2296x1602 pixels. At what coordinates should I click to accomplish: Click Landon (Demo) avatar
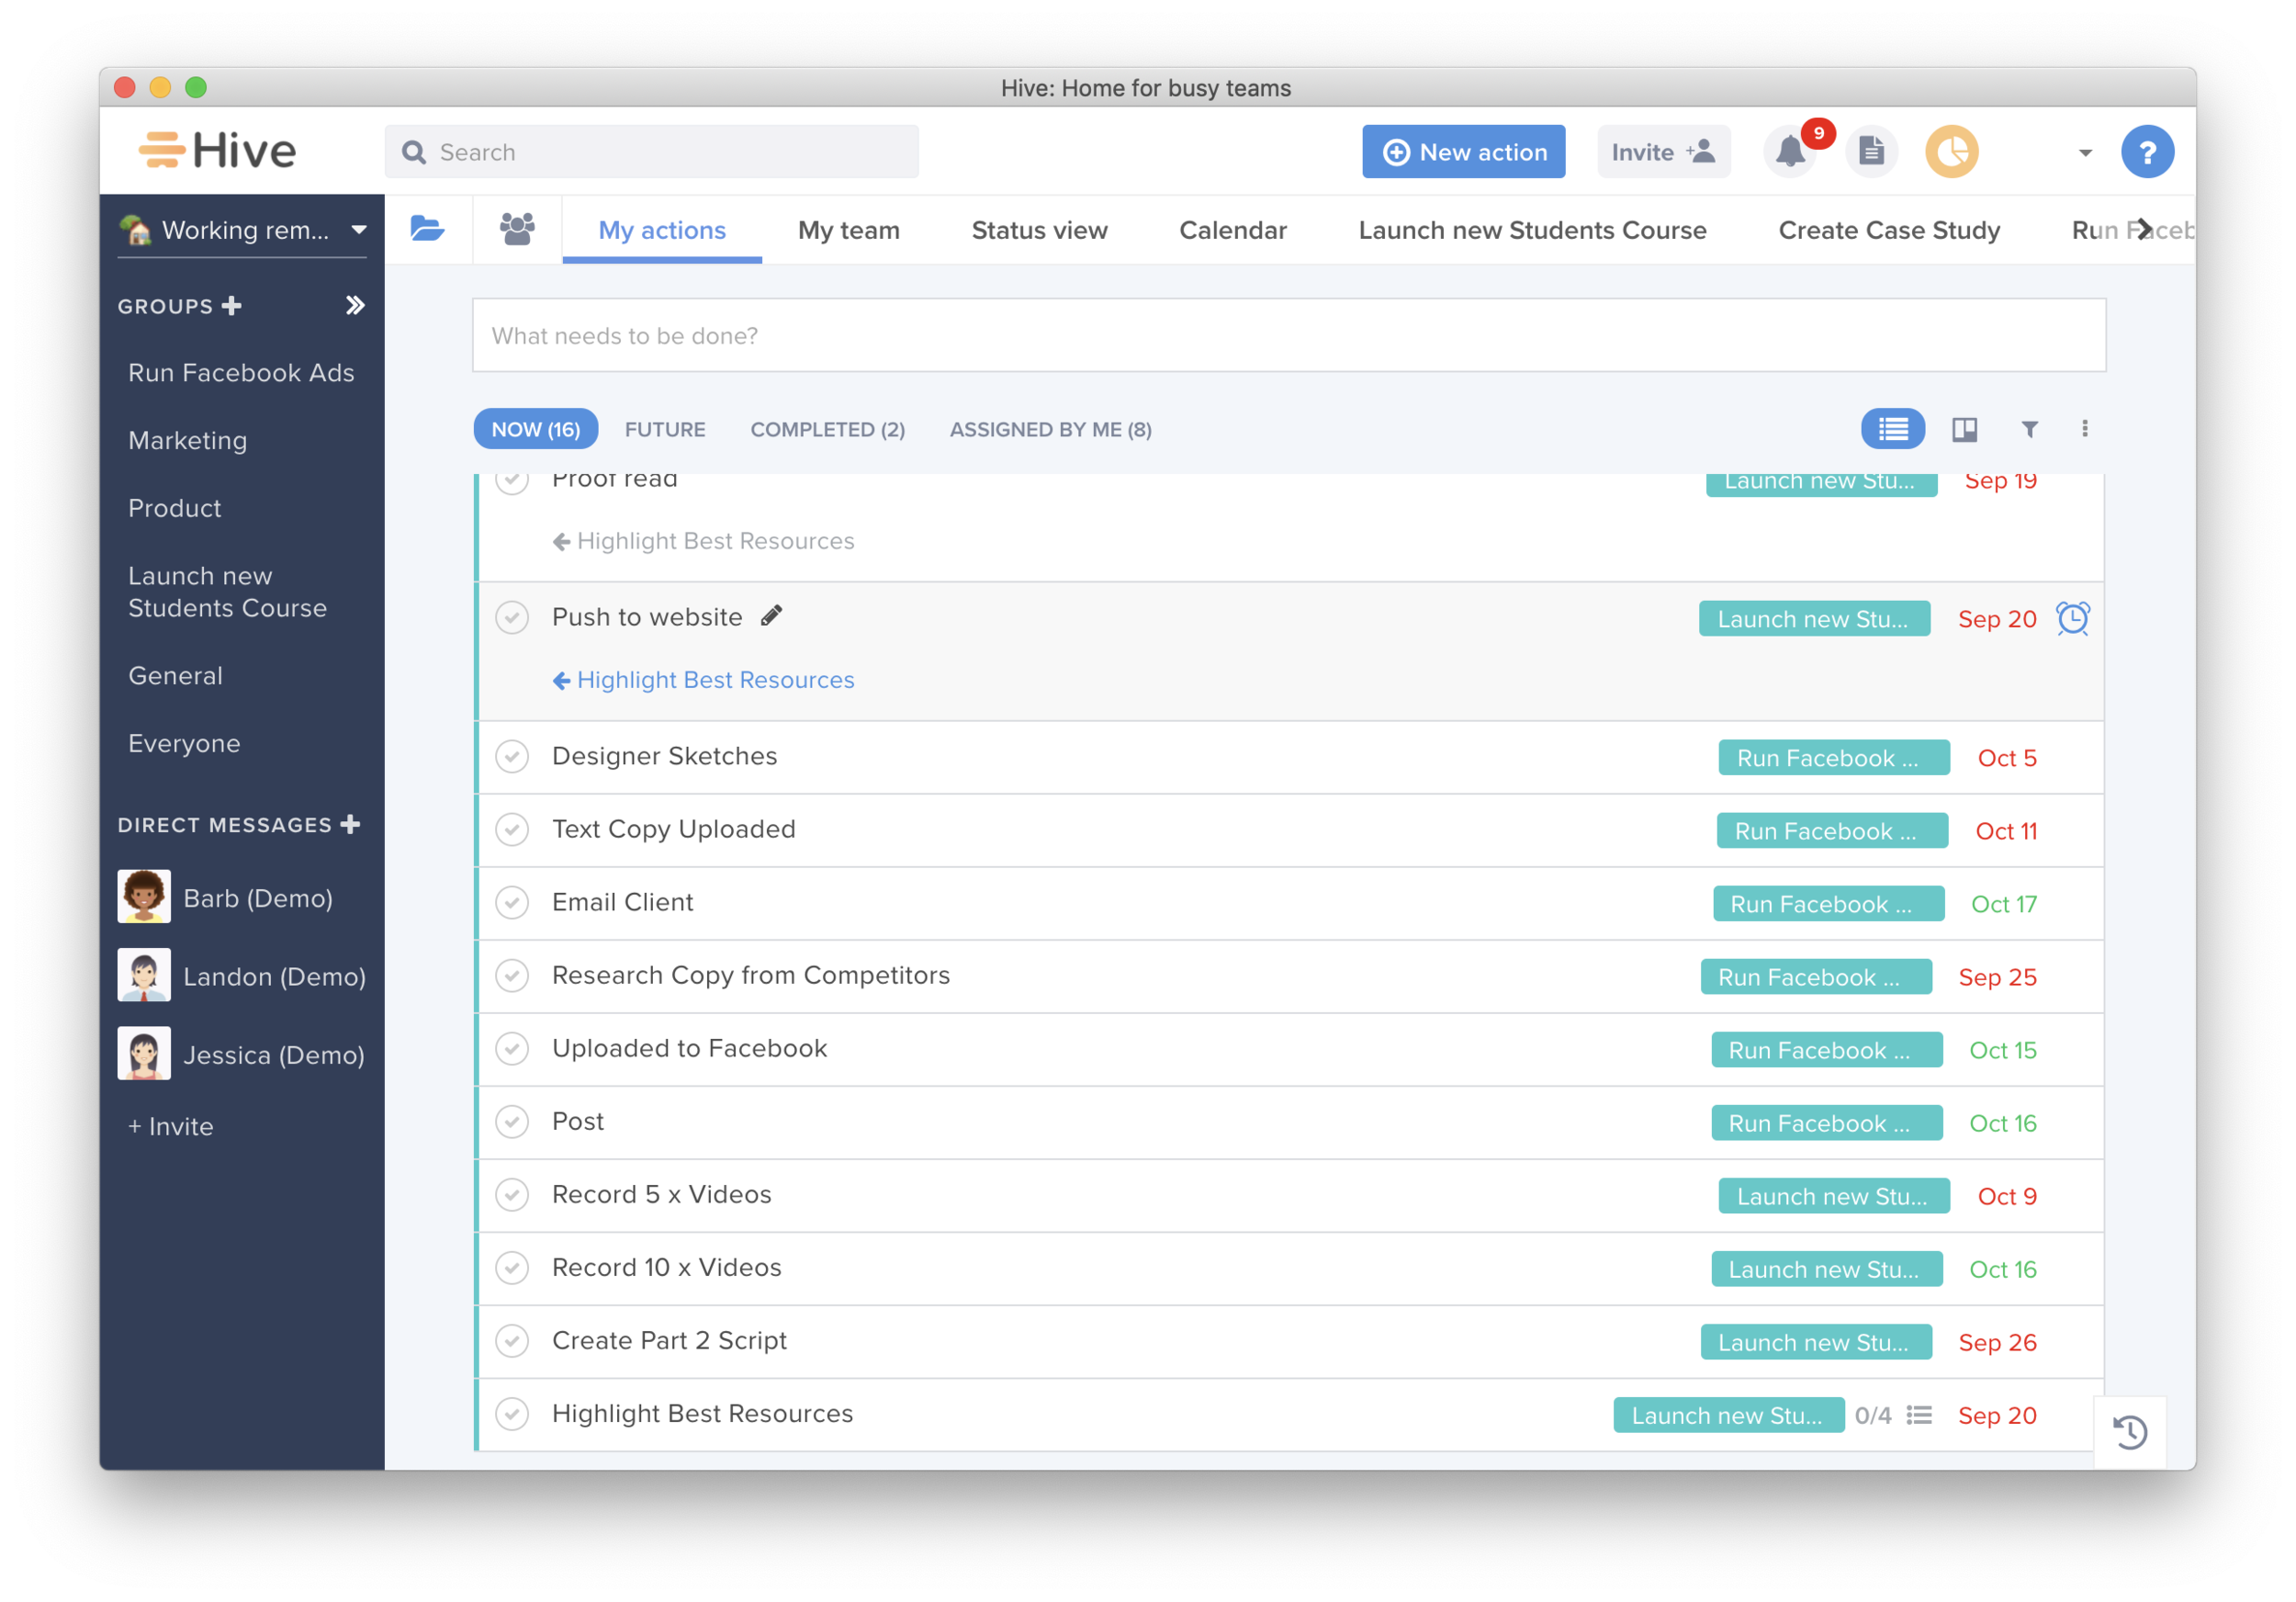click(144, 975)
